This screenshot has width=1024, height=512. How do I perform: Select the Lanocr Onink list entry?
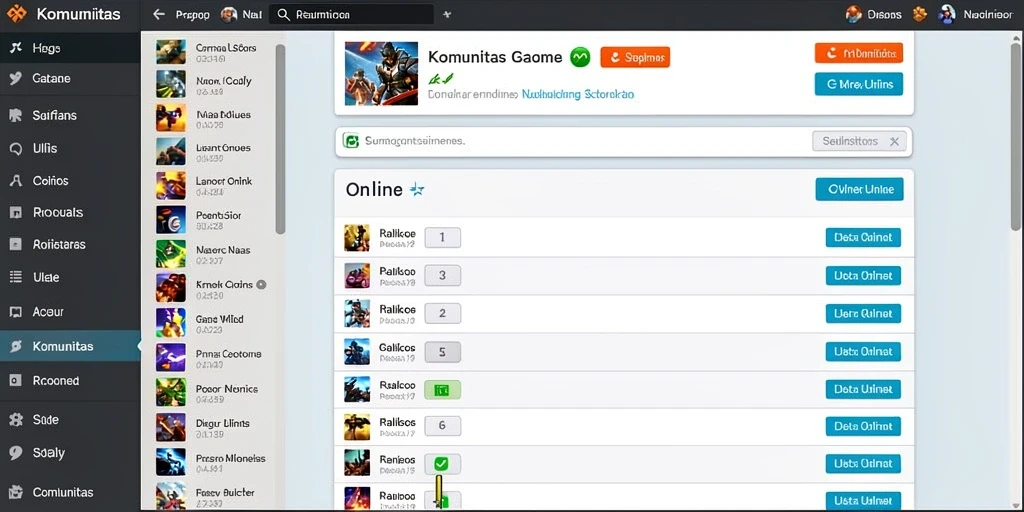click(214, 185)
